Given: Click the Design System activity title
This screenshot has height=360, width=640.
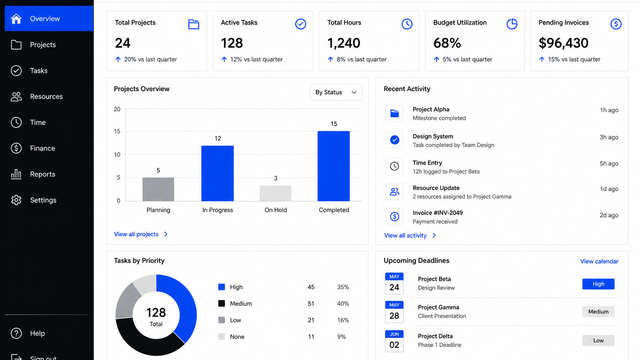Looking at the screenshot, I should point(433,136).
